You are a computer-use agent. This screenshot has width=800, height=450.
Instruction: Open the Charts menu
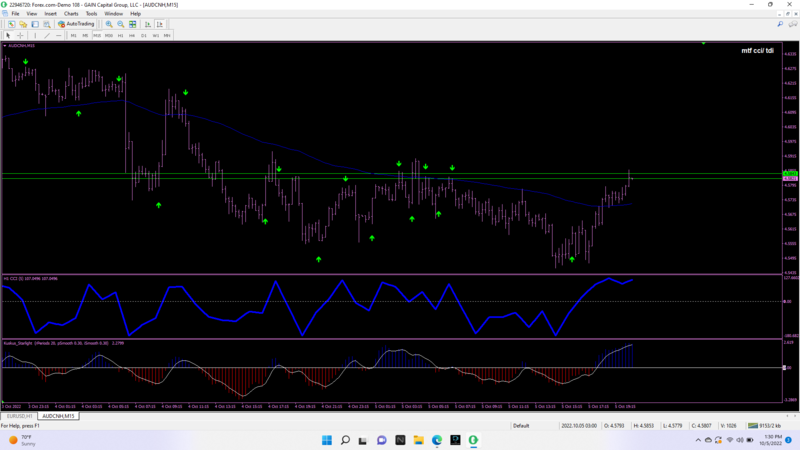[x=71, y=14]
